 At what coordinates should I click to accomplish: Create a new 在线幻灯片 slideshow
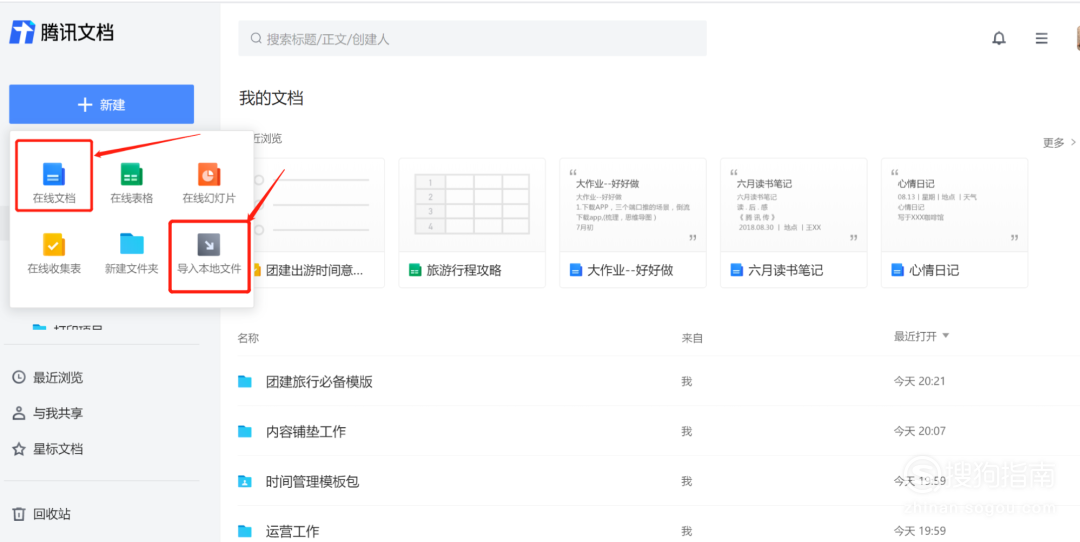pyautogui.click(x=209, y=183)
